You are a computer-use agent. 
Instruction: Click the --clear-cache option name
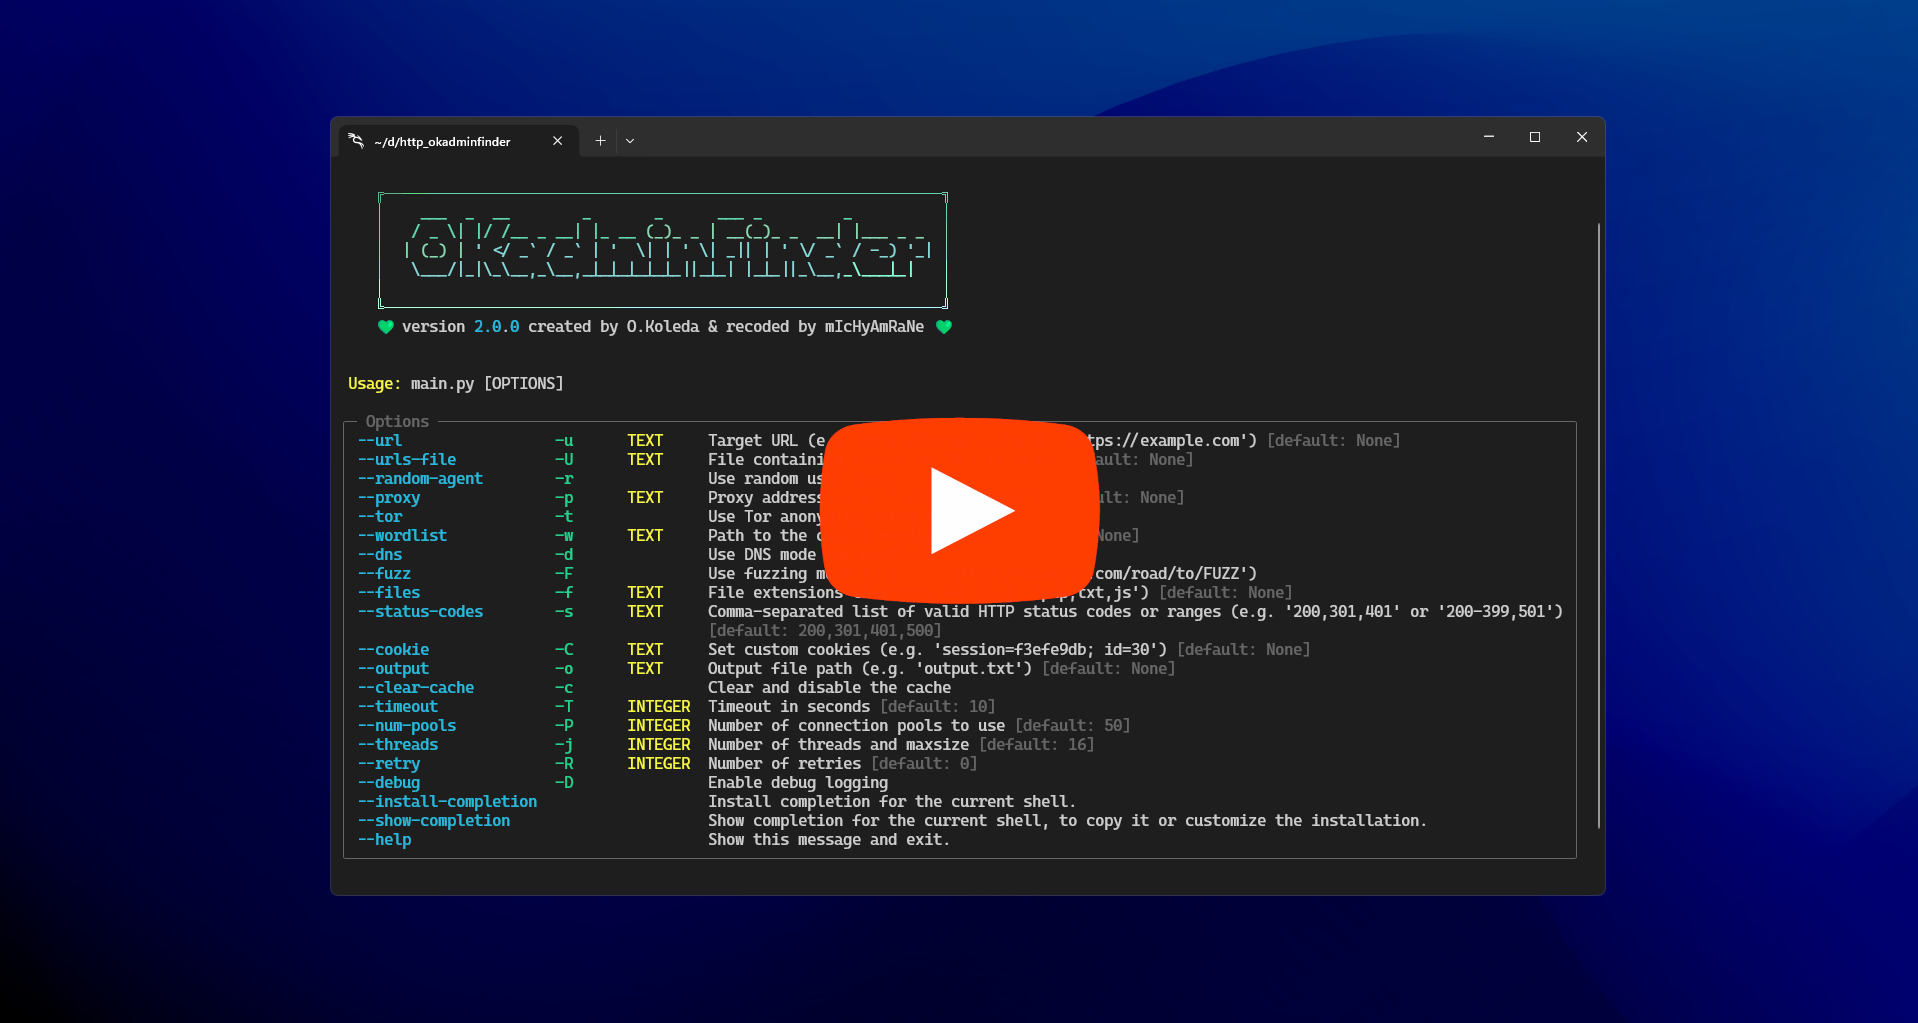[416, 688]
